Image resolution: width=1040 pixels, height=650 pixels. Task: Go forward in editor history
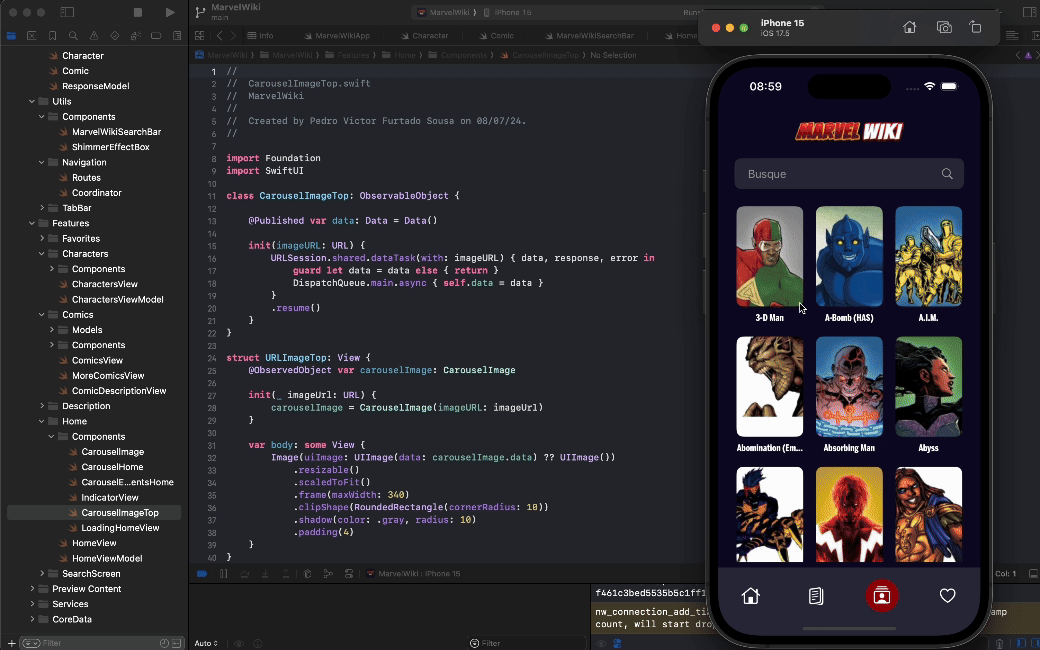pyautogui.click(x=233, y=36)
